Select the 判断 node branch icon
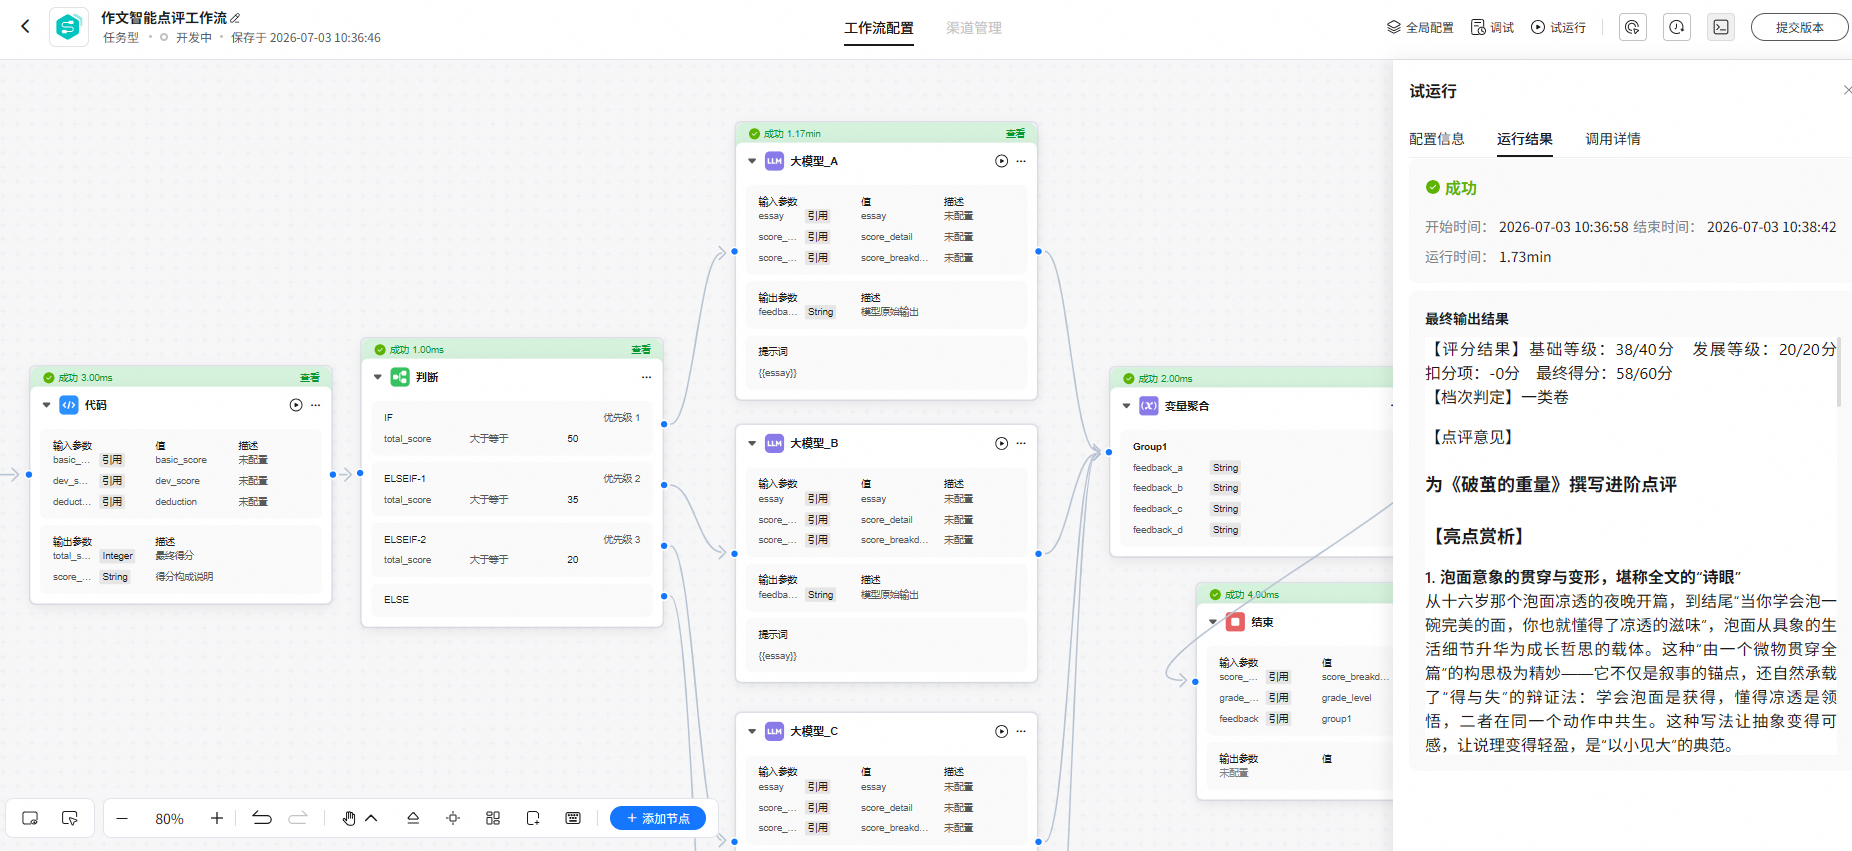The height and width of the screenshot is (851, 1852). tap(400, 377)
